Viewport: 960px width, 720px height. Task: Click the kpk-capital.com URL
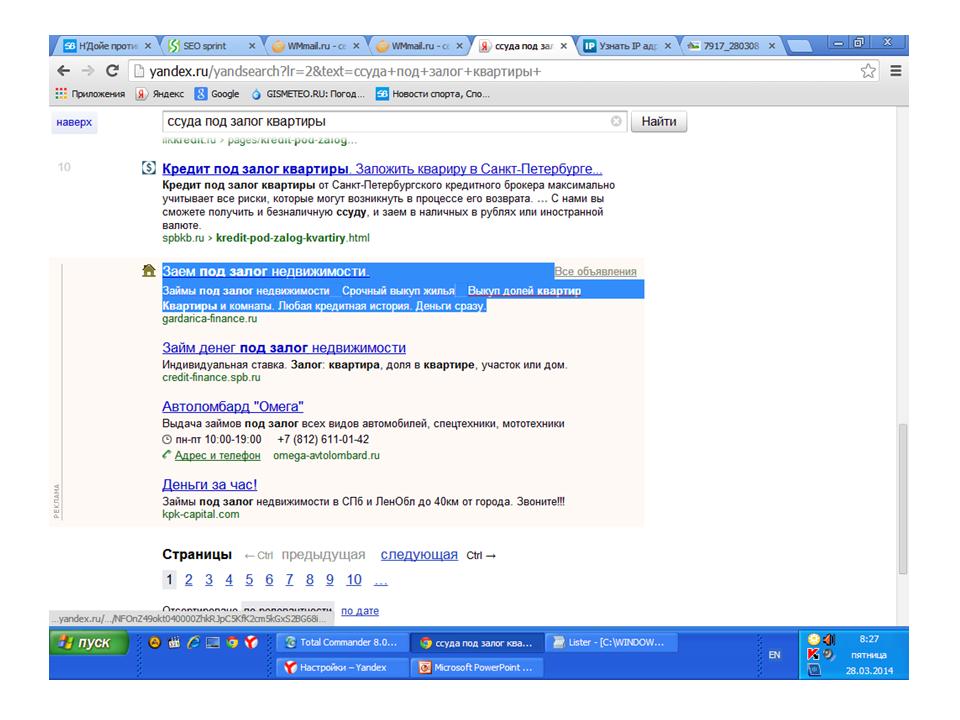[x=201, y=514]
